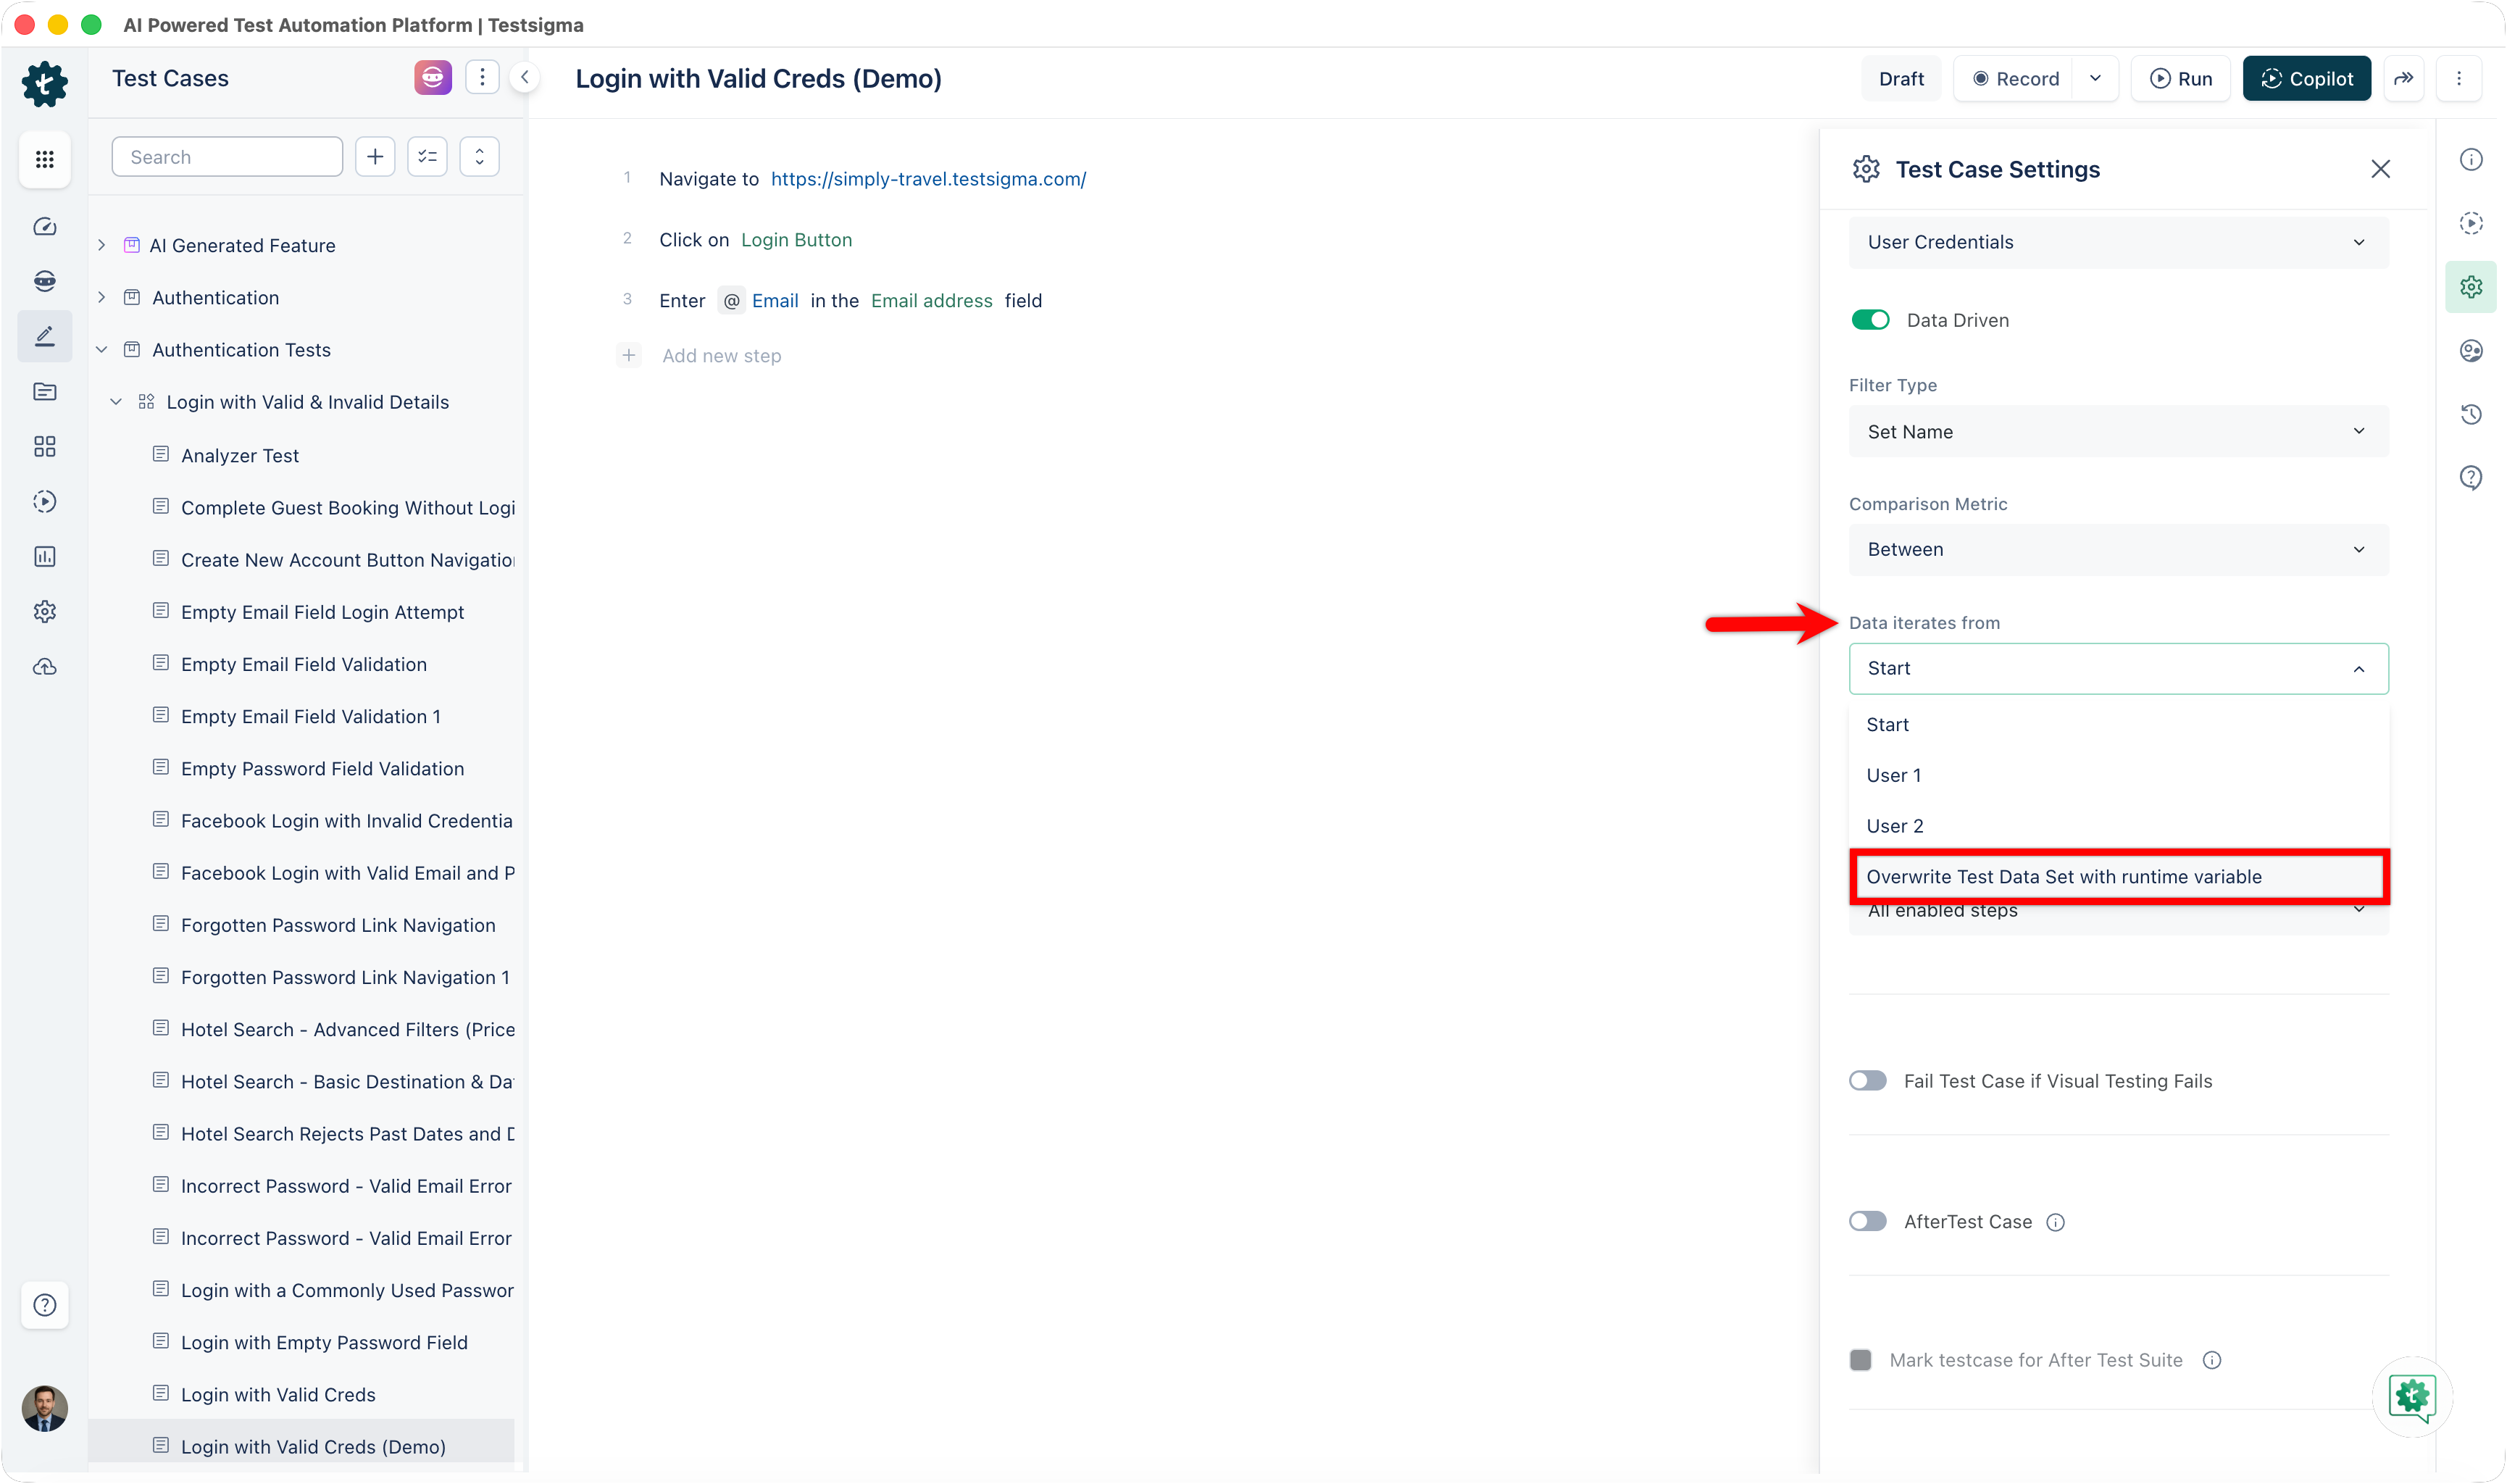This screenshot has width=2507, height=1484.
Task: Close the Data iterates from Start dropdown
Action: [2118, 669]
